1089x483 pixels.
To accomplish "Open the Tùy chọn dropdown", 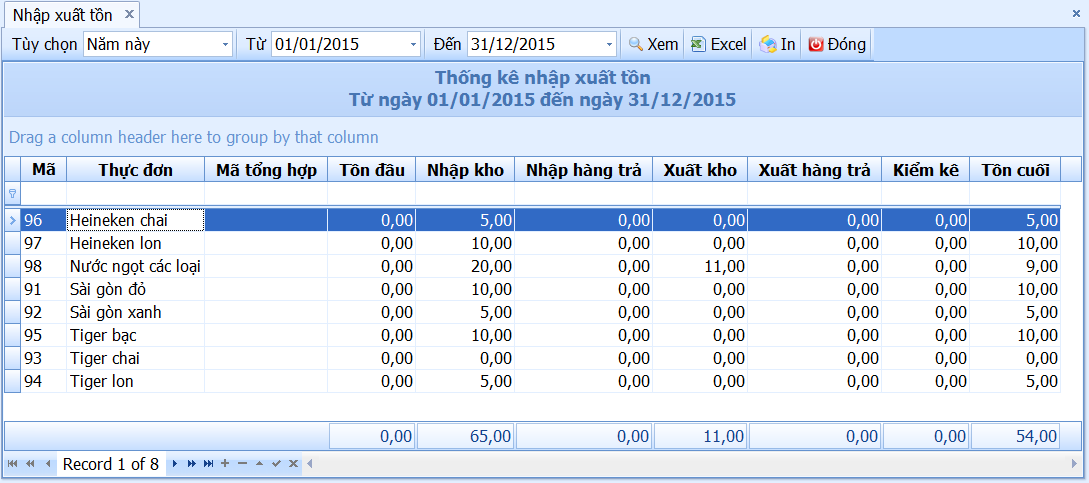I will pyautogui.click(x=226, y=44).
